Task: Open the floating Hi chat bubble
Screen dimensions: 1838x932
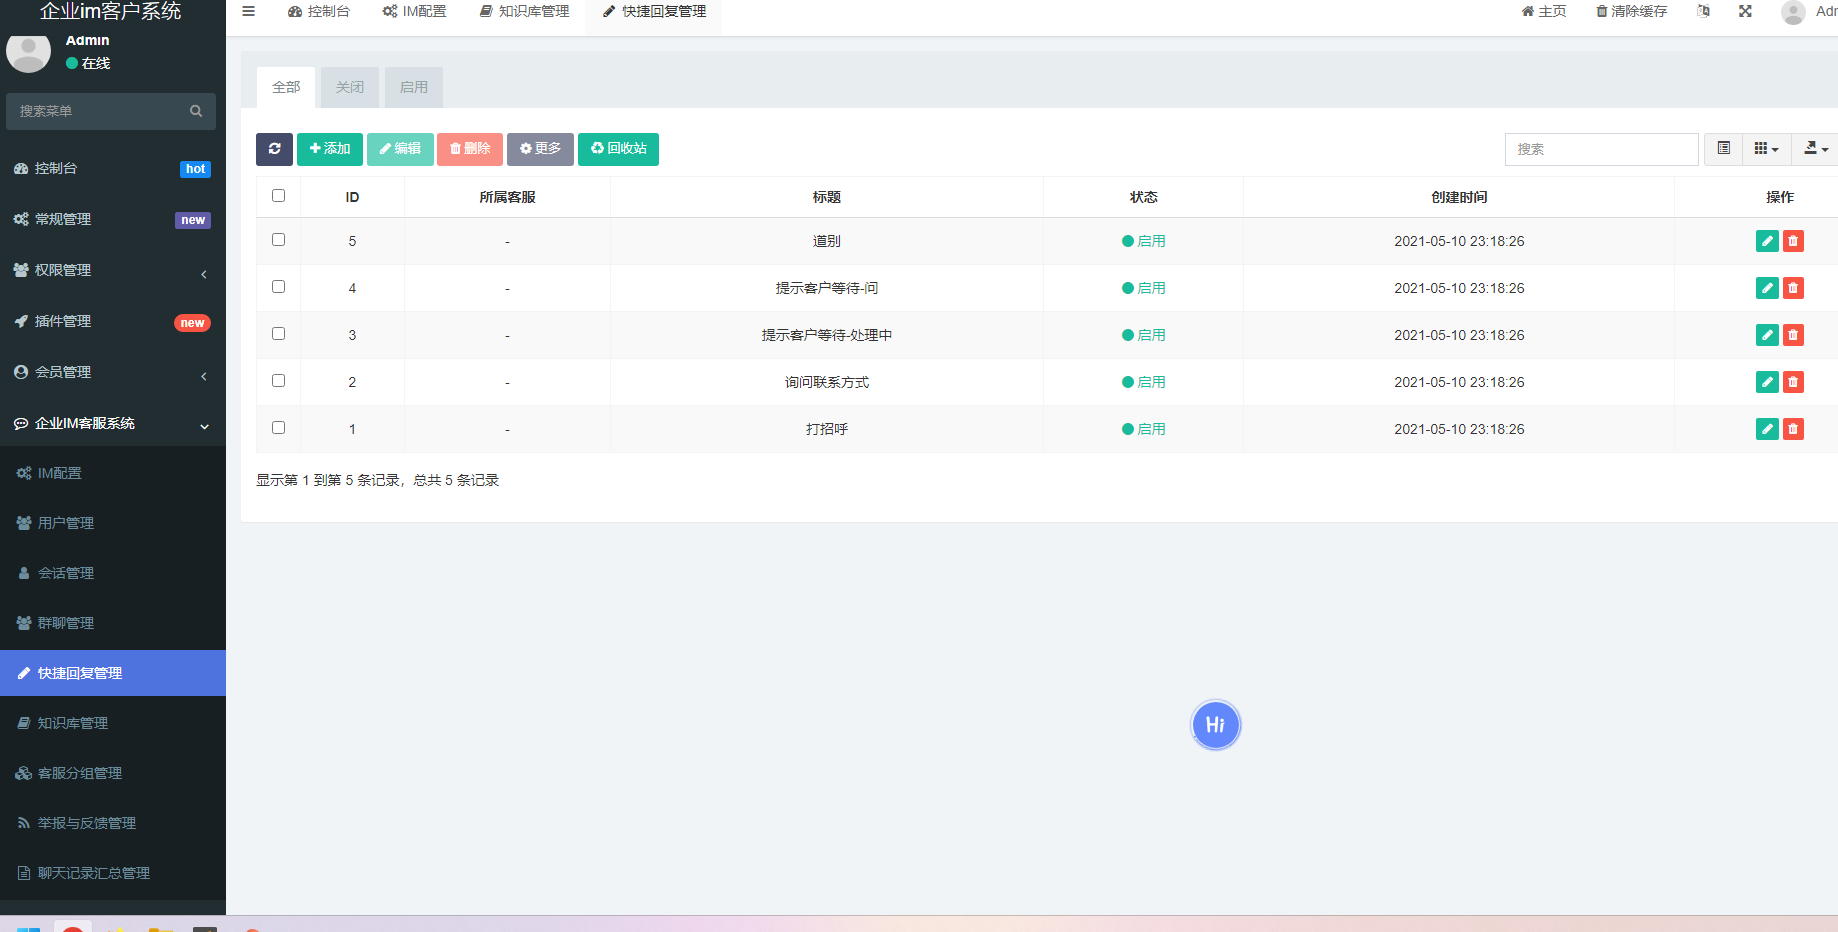Action: pyautogui.click(x=1215, y=725)
